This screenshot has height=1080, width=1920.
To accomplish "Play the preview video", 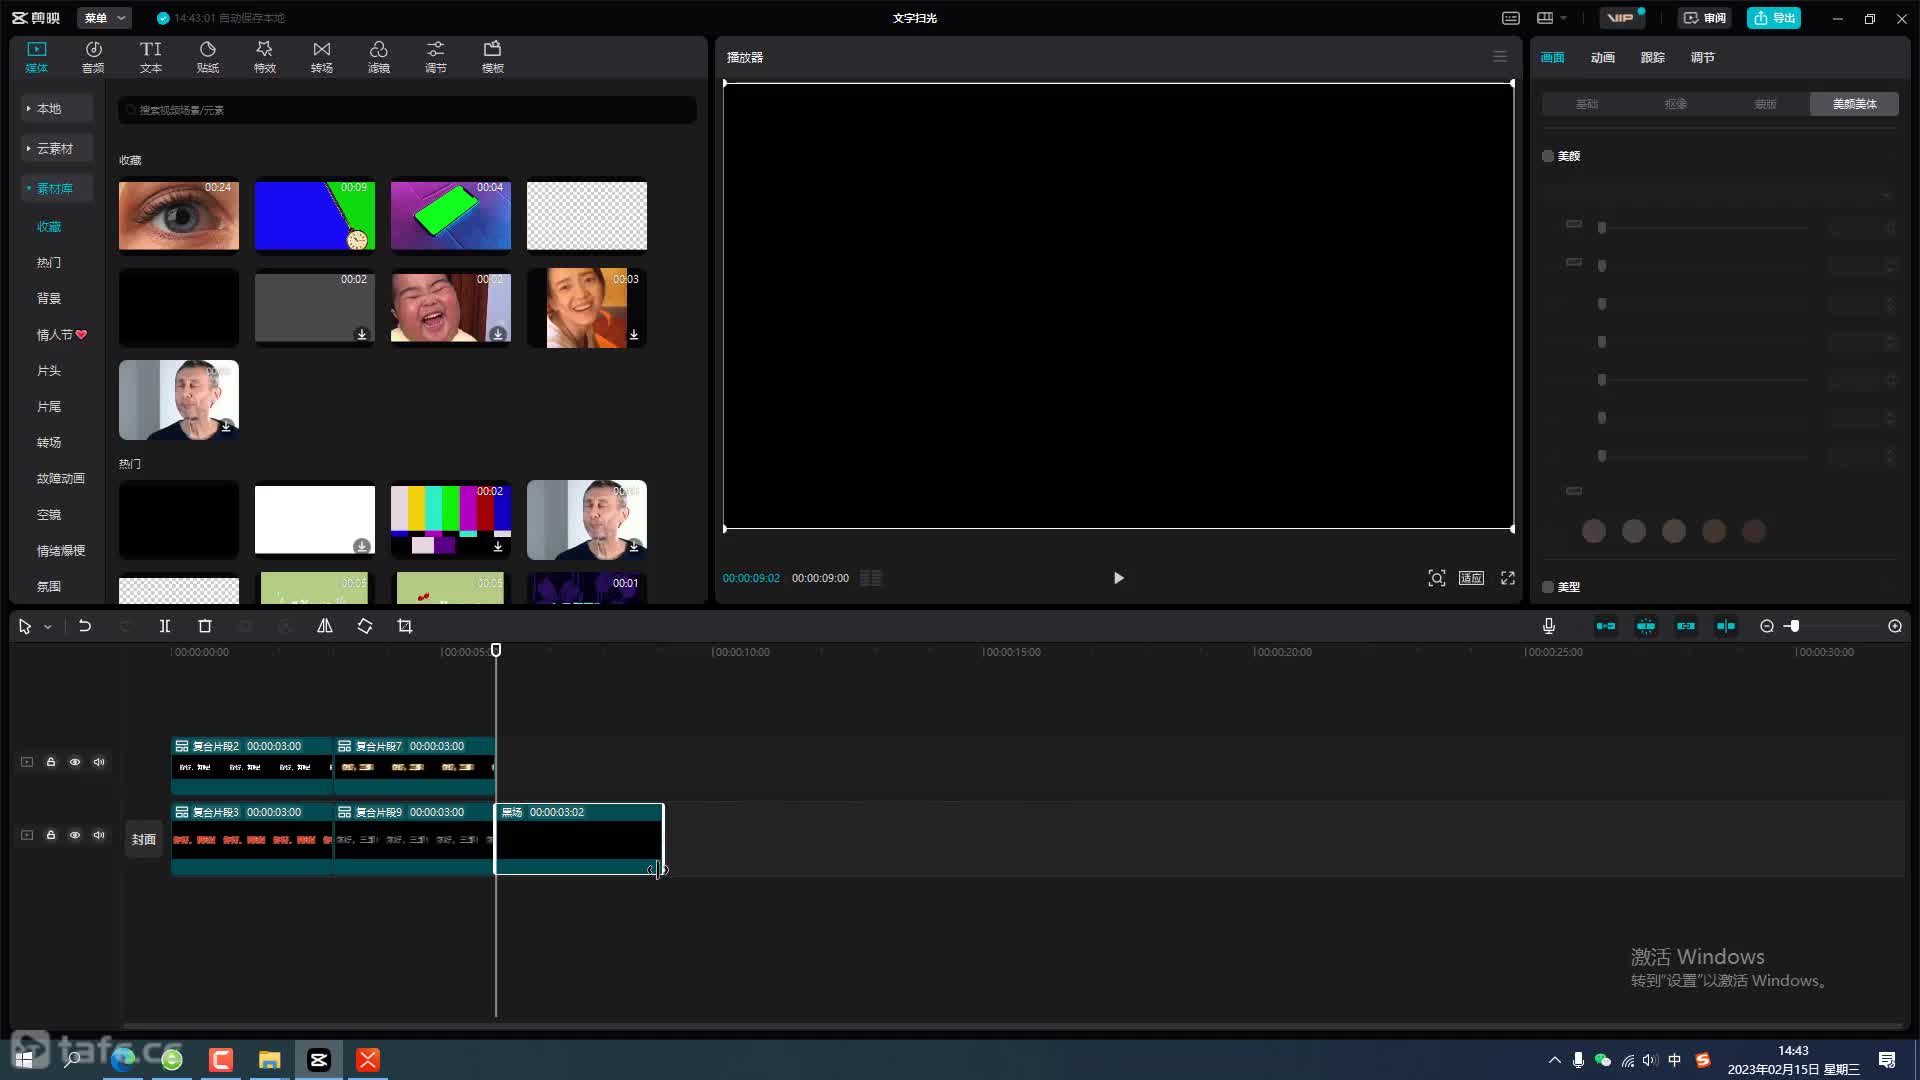I will pyautogui.click(x=1119, y=578).
